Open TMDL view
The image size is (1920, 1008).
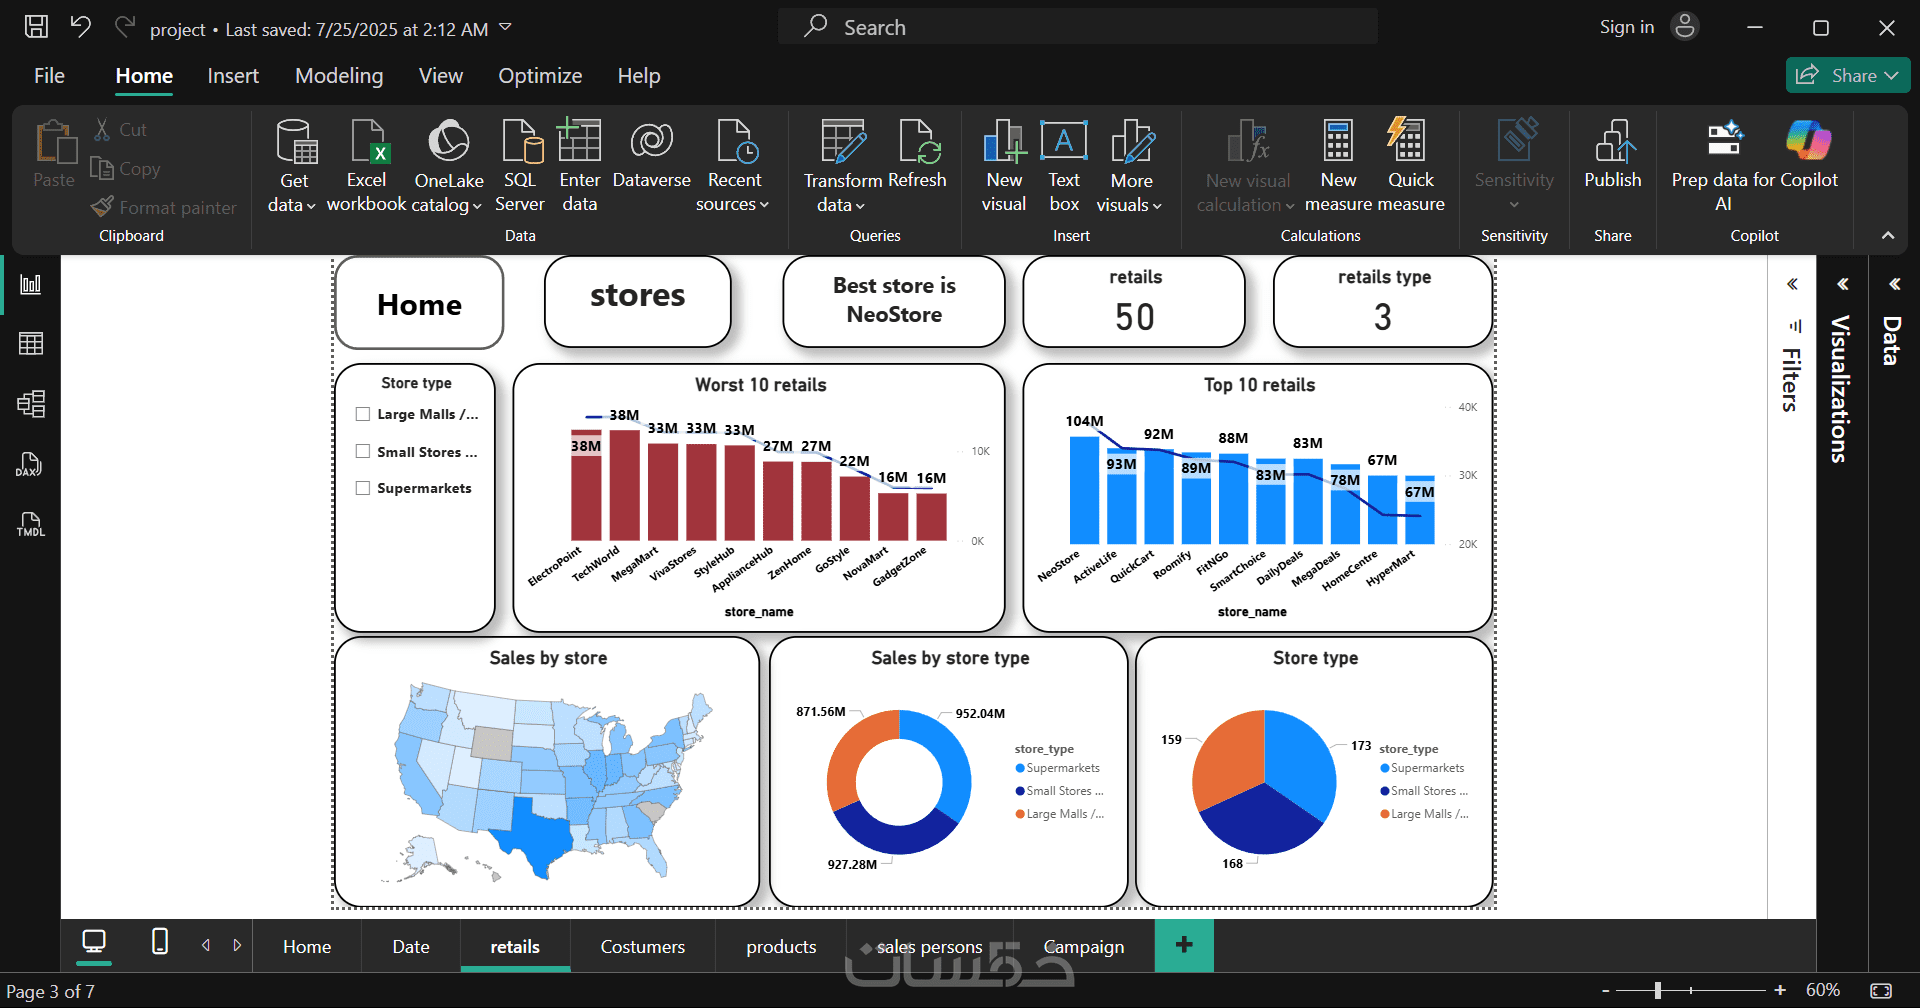(31, 524)
